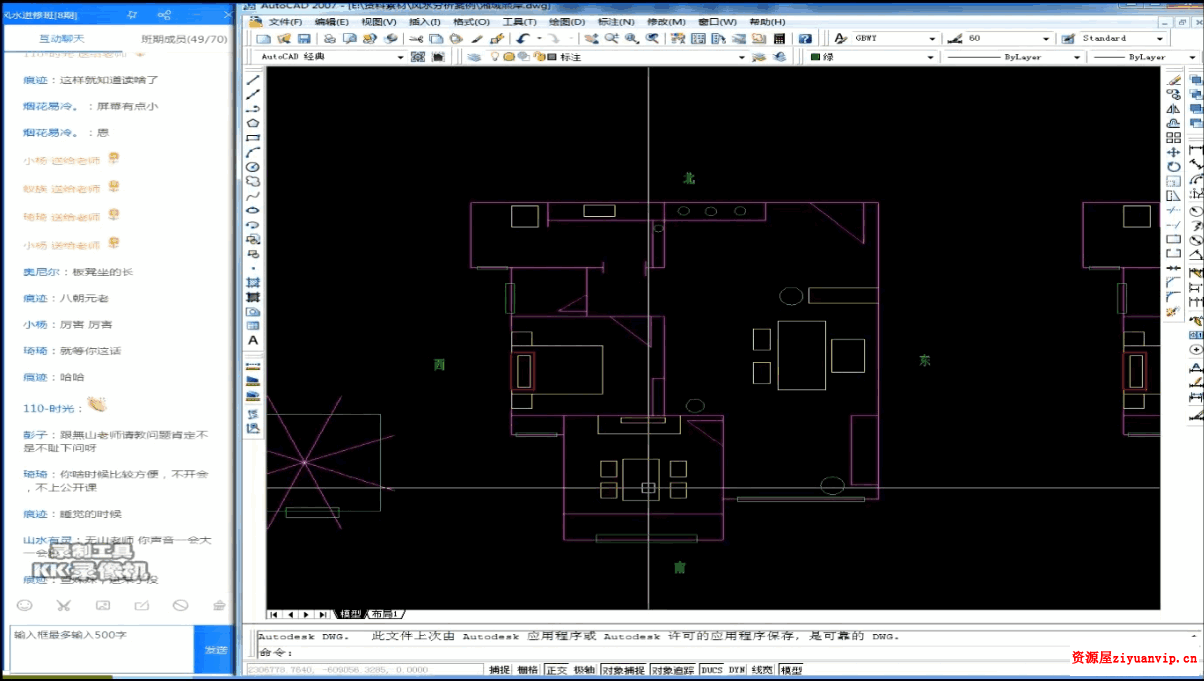The image size is (1204, 681).
Task: Select the Revision Cloud tool
Action: click(253, 181)
